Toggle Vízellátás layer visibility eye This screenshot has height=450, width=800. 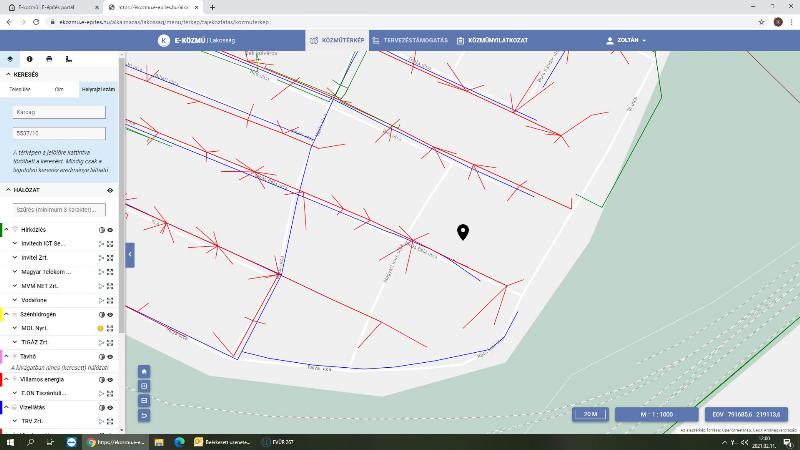110,408
